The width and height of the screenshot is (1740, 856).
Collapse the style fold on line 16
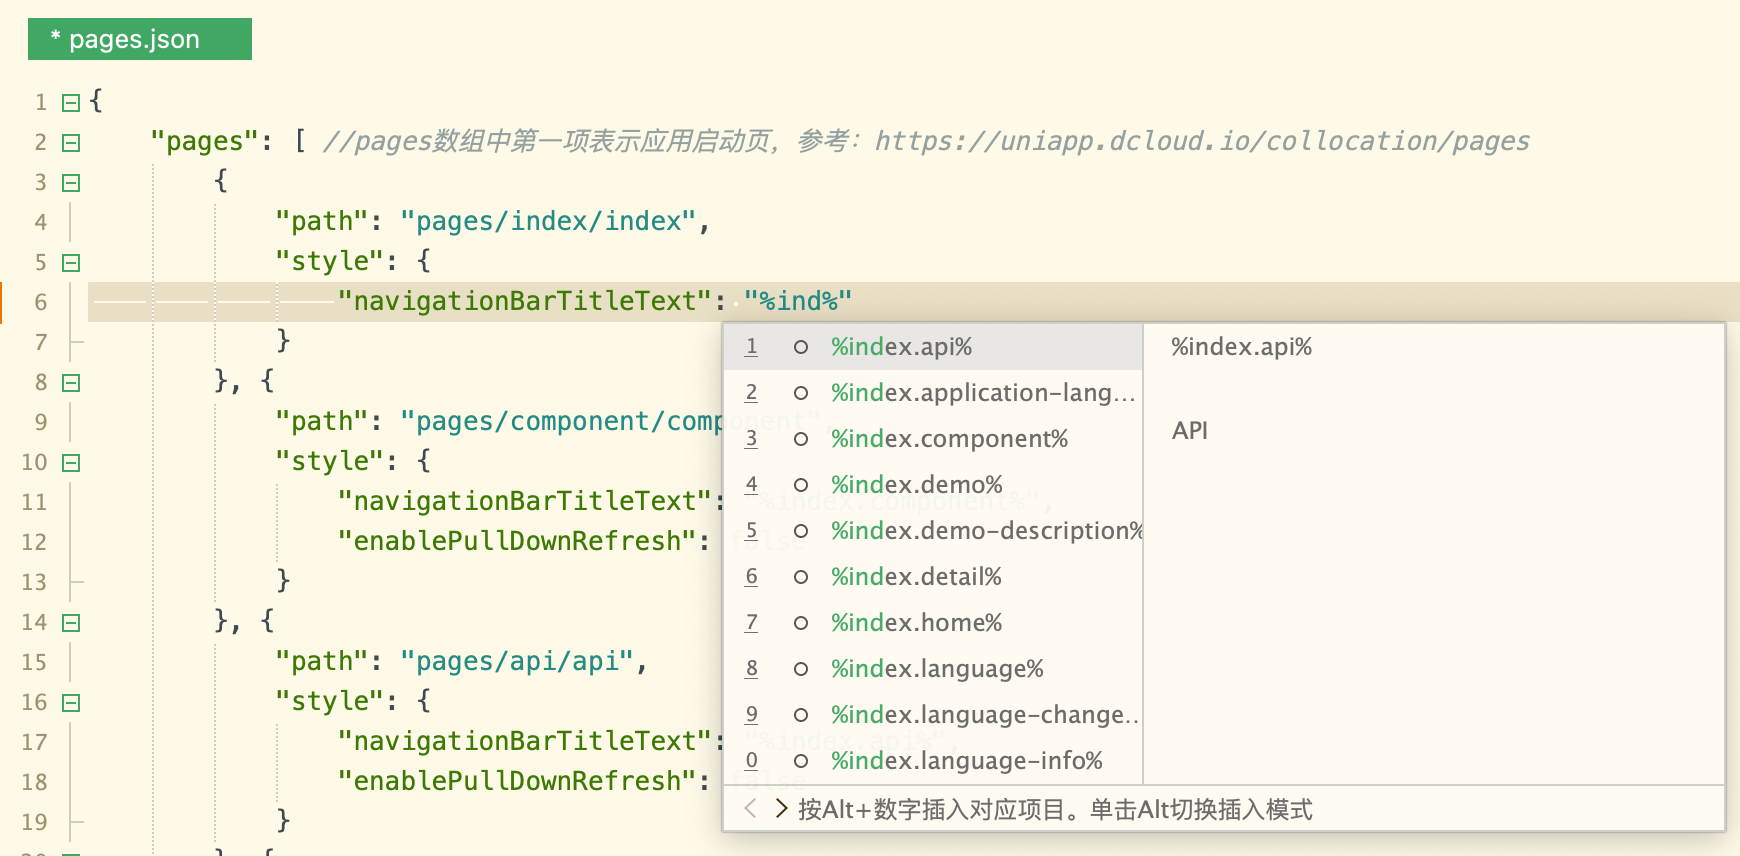tap(71, 702)
